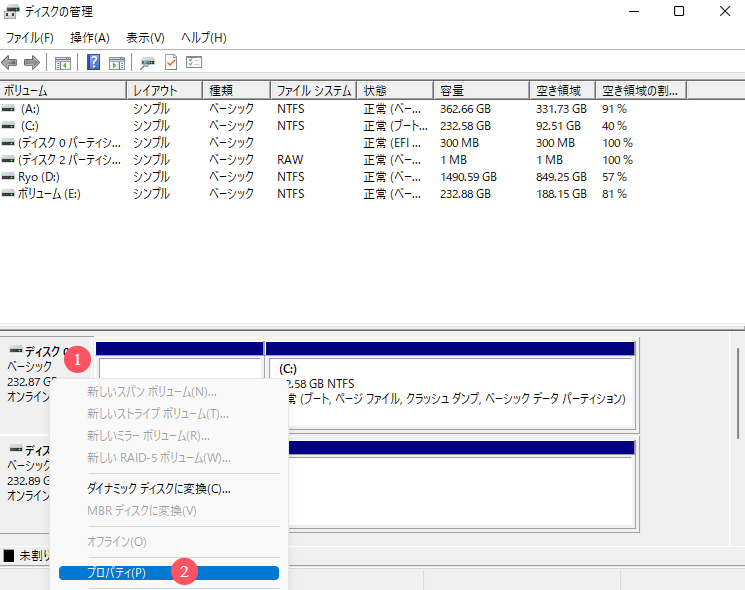Click the 362.66 GB capacity cell
Screen dimensions: 745x590
tap(465, 109)
